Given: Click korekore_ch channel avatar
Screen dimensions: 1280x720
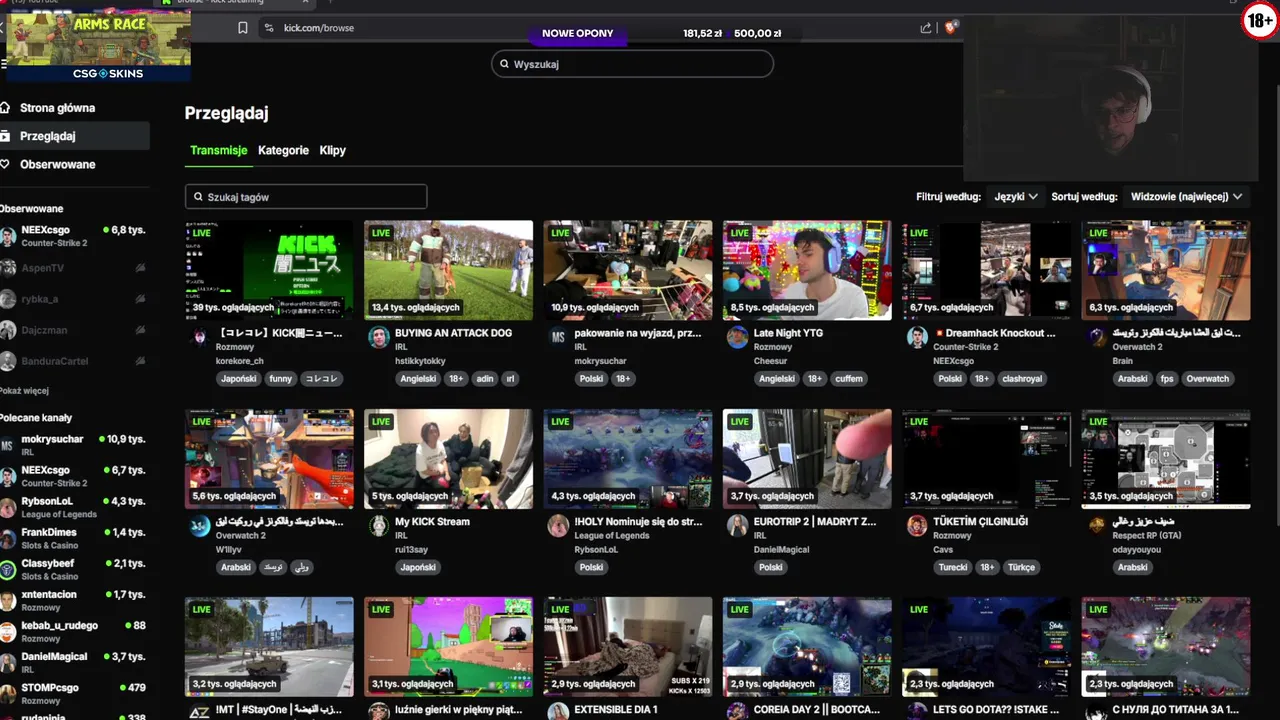Looking at the screenshot, I should pyautogui.click(x=199, y=337).
